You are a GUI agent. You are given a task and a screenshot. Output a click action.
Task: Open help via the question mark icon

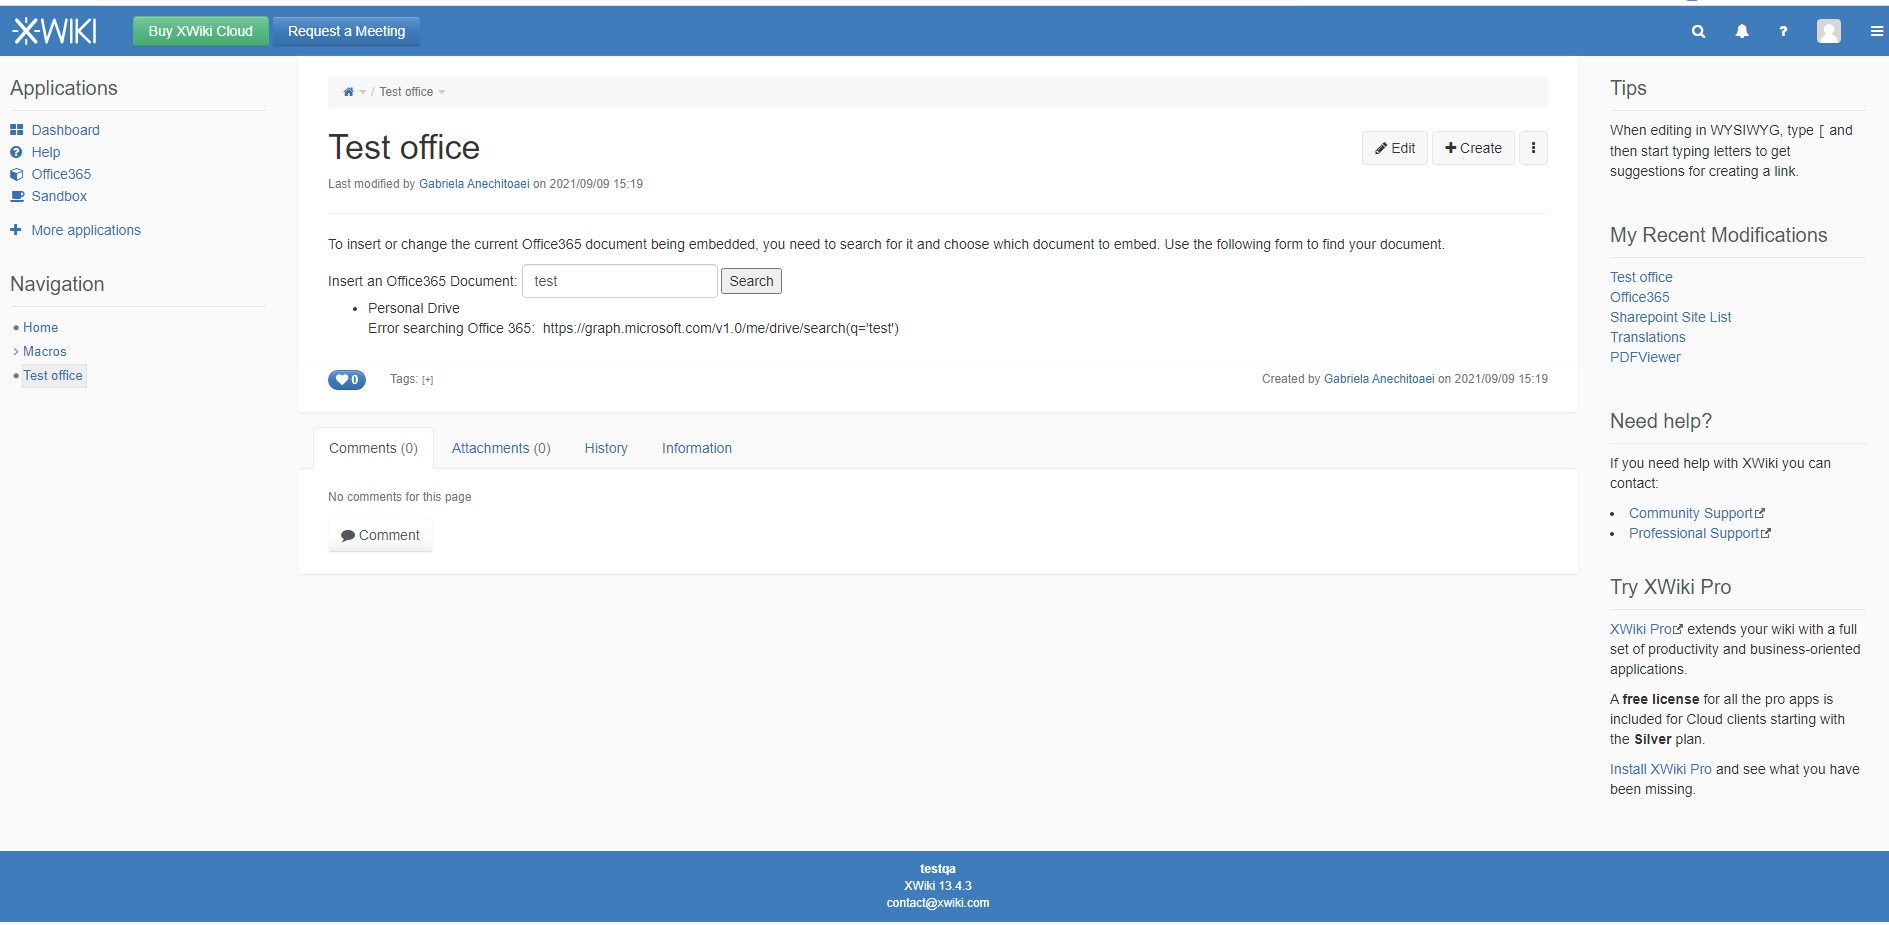pos(1783,31)
